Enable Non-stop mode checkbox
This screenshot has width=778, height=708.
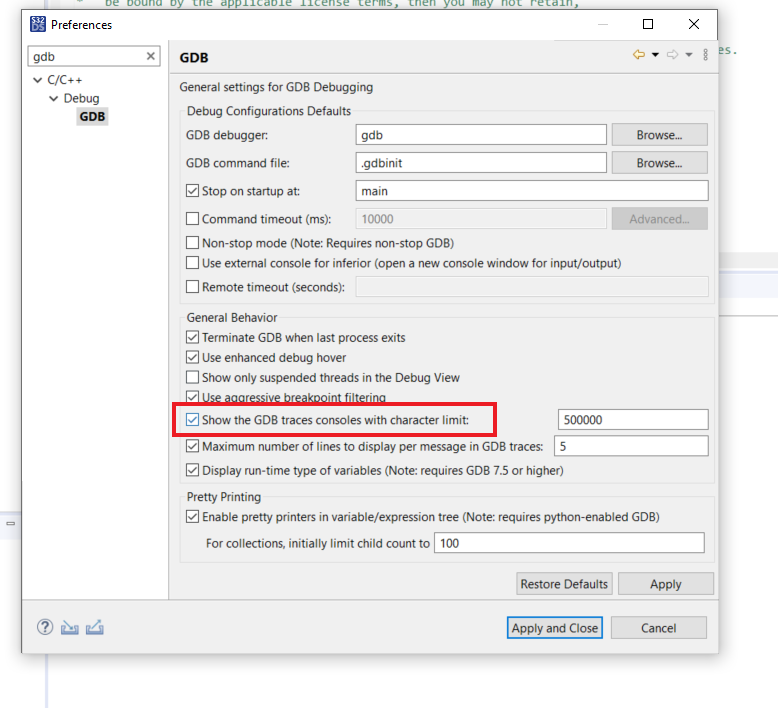click(x=193, y=243)
